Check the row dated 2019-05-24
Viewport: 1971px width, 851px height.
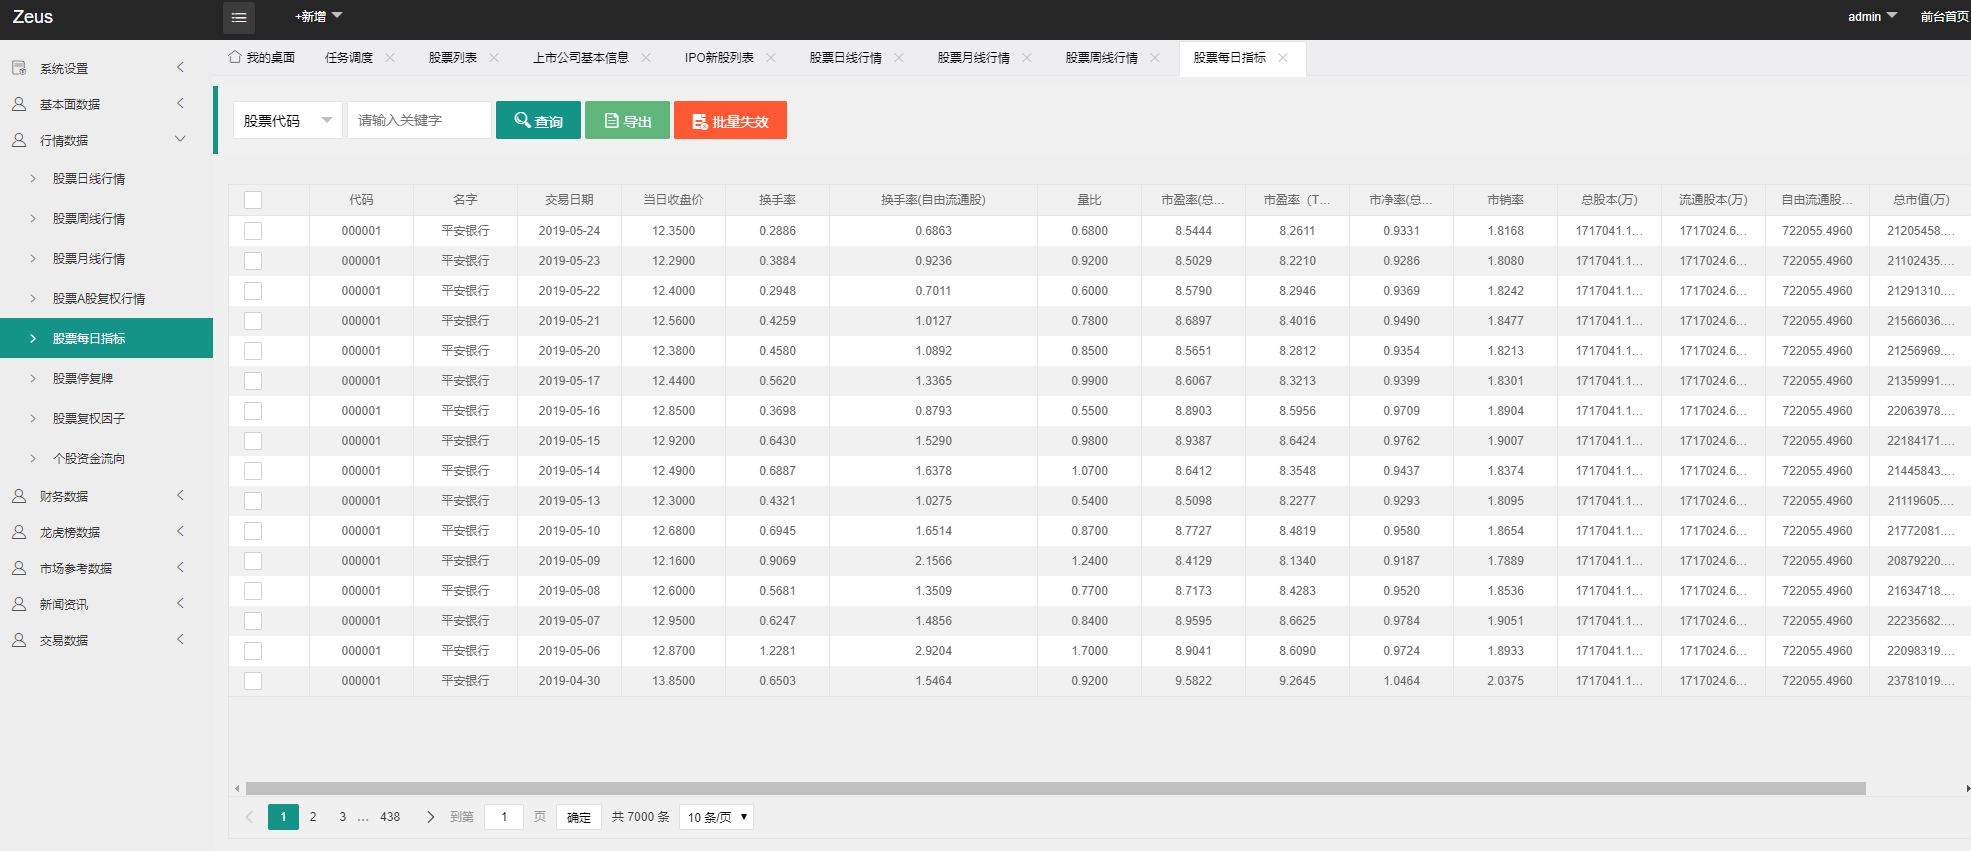point(253,231)
